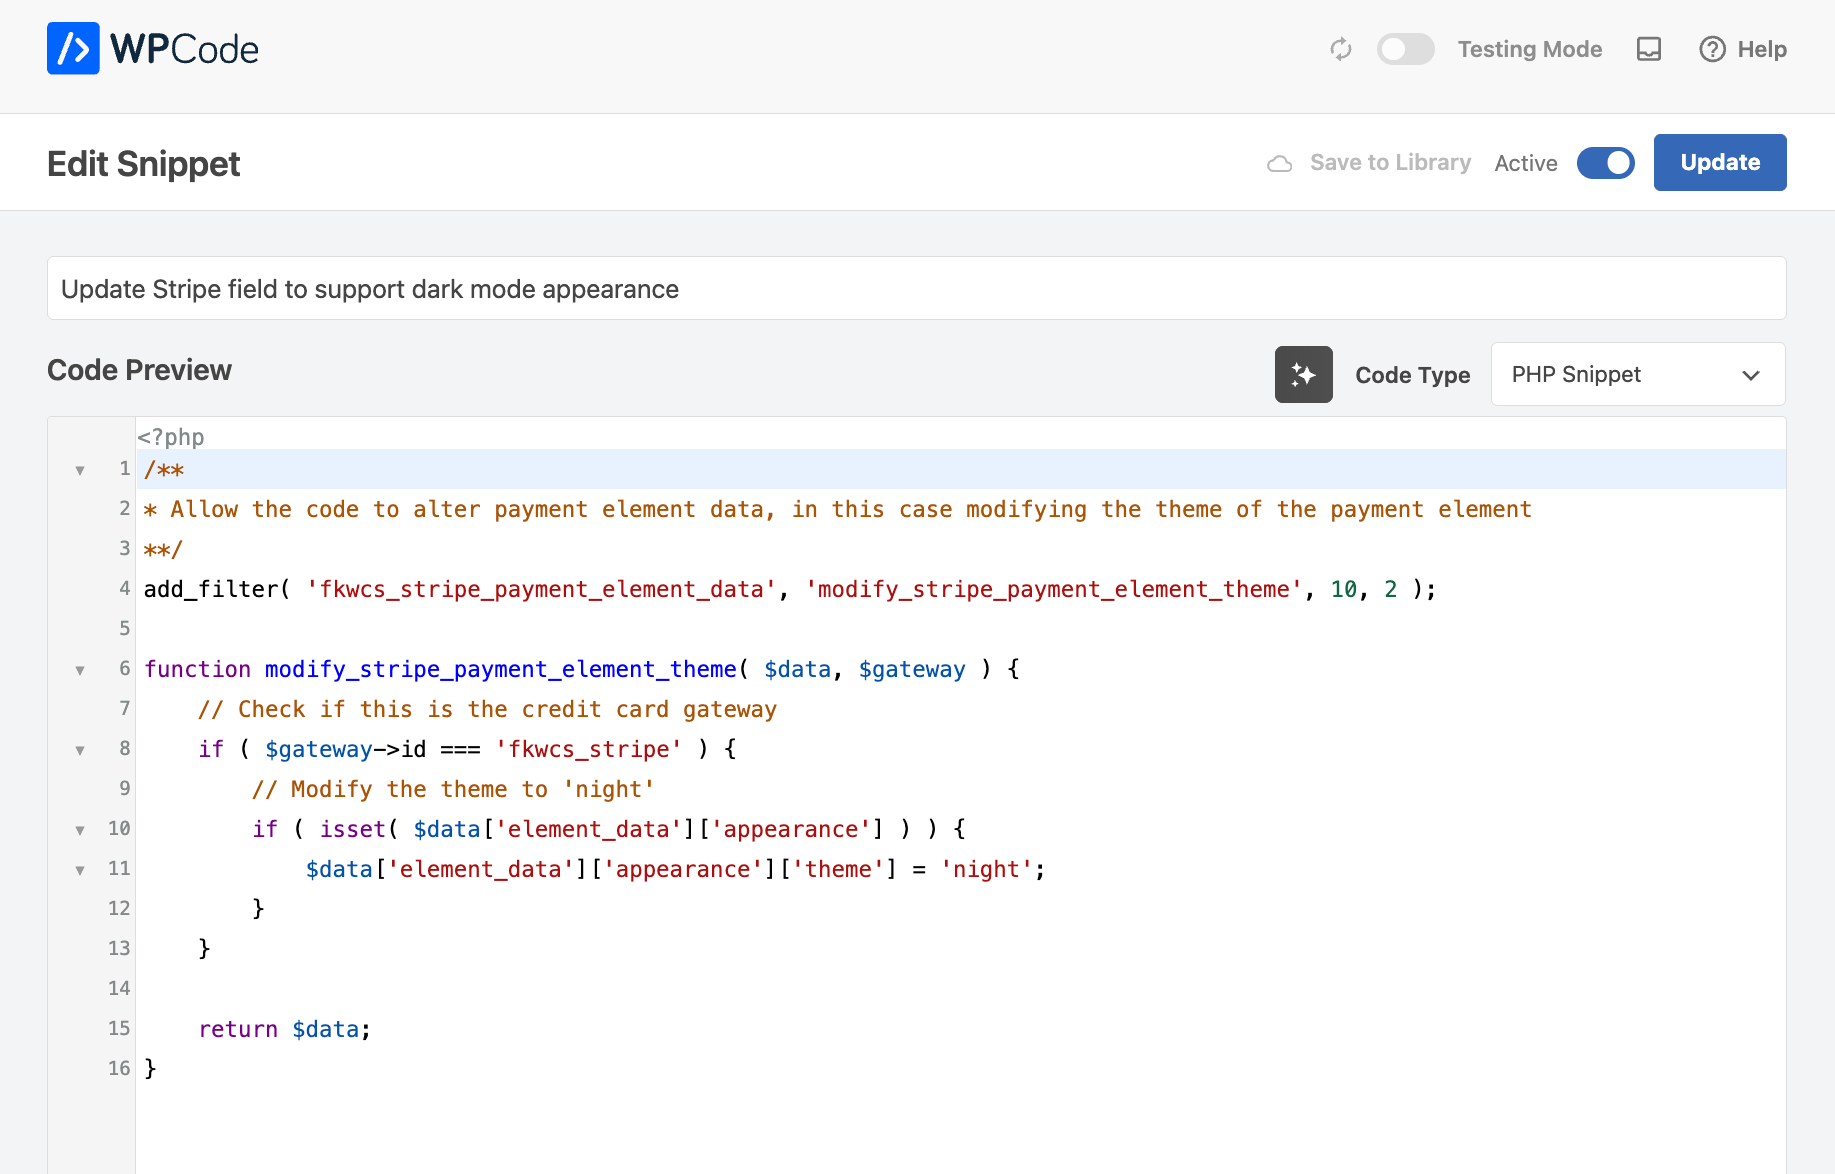This screenshot has height=1174, width=1835.
Task: Click the Help question mark icon
Action: 1712,49
